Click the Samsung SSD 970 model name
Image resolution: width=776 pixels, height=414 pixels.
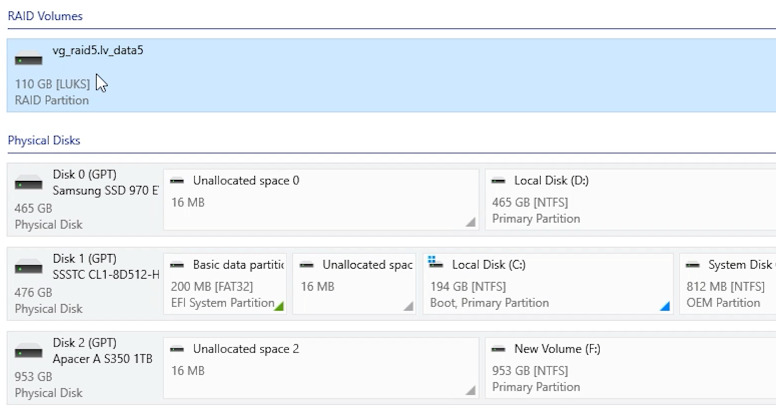tap(106, 190)
